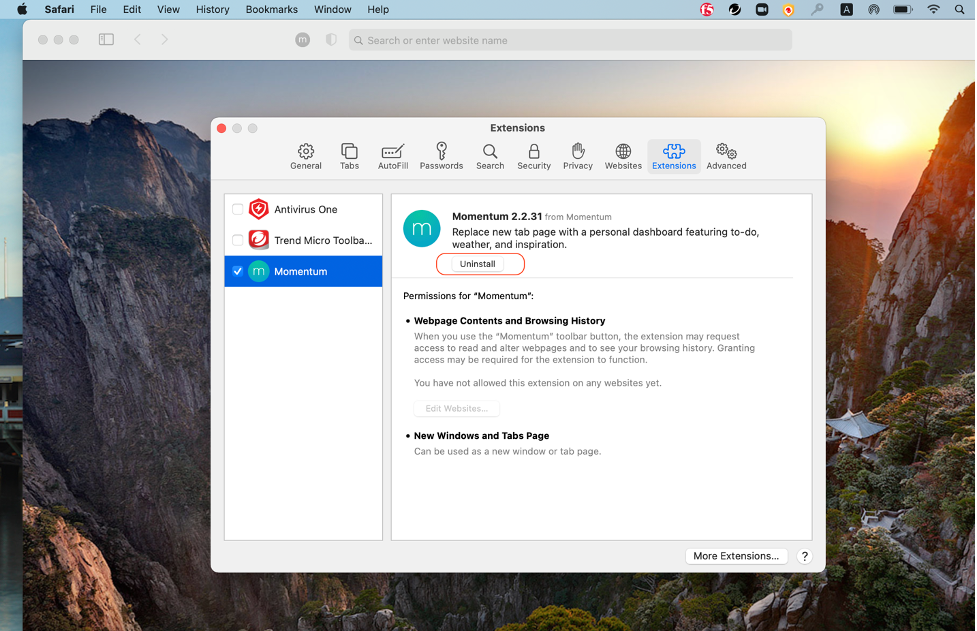Select the Privacy hand icon
Screen dimensions: 977x631
(x=577, y=156)
